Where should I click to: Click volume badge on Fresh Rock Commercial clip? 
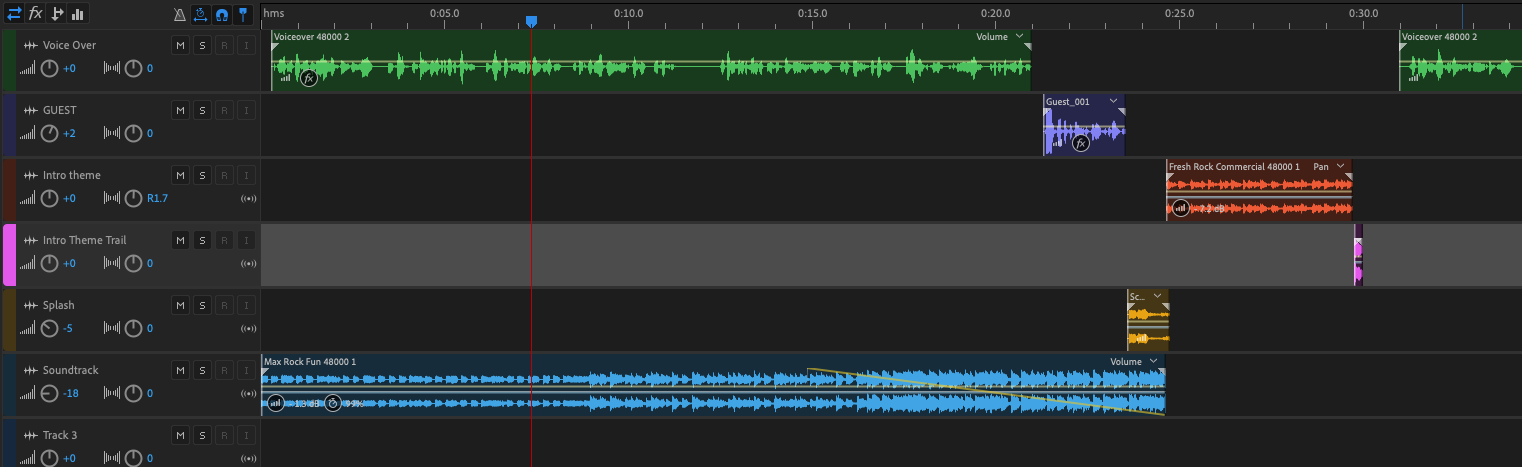[1181, 208]
